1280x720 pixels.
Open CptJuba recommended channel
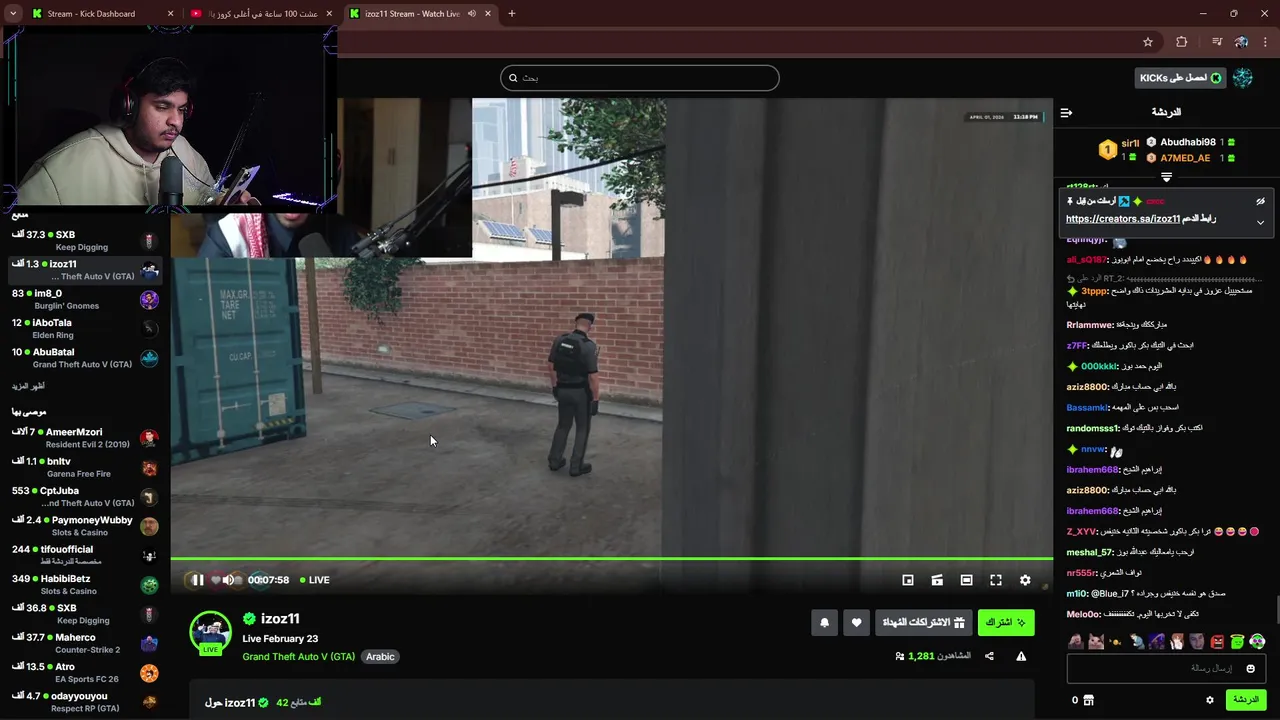pyautogui.click(x=85, y=496)
